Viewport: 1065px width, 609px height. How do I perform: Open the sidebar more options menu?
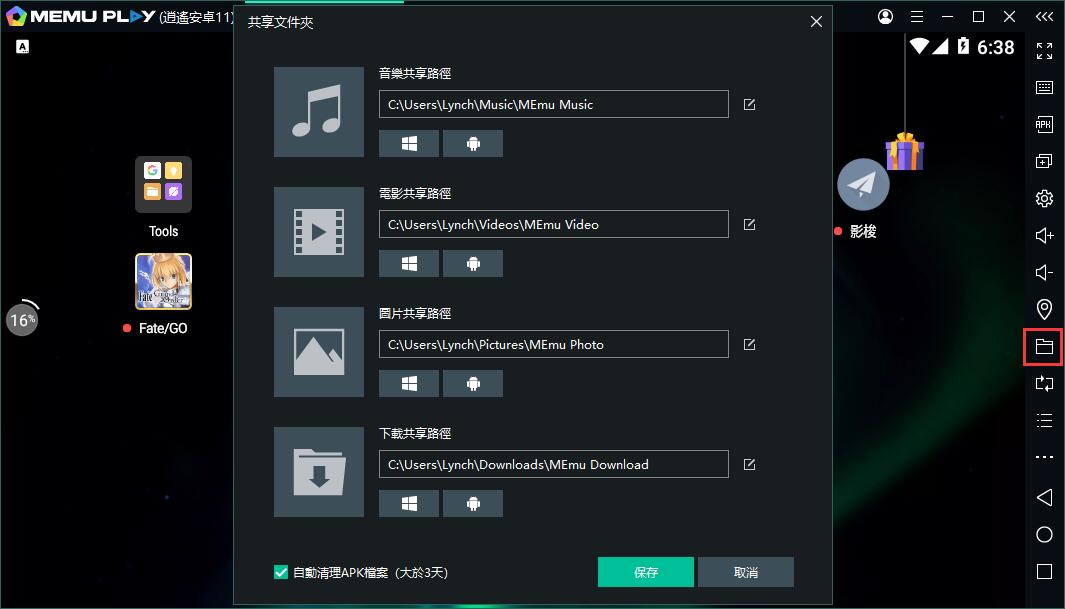(x=1044, y=457)
